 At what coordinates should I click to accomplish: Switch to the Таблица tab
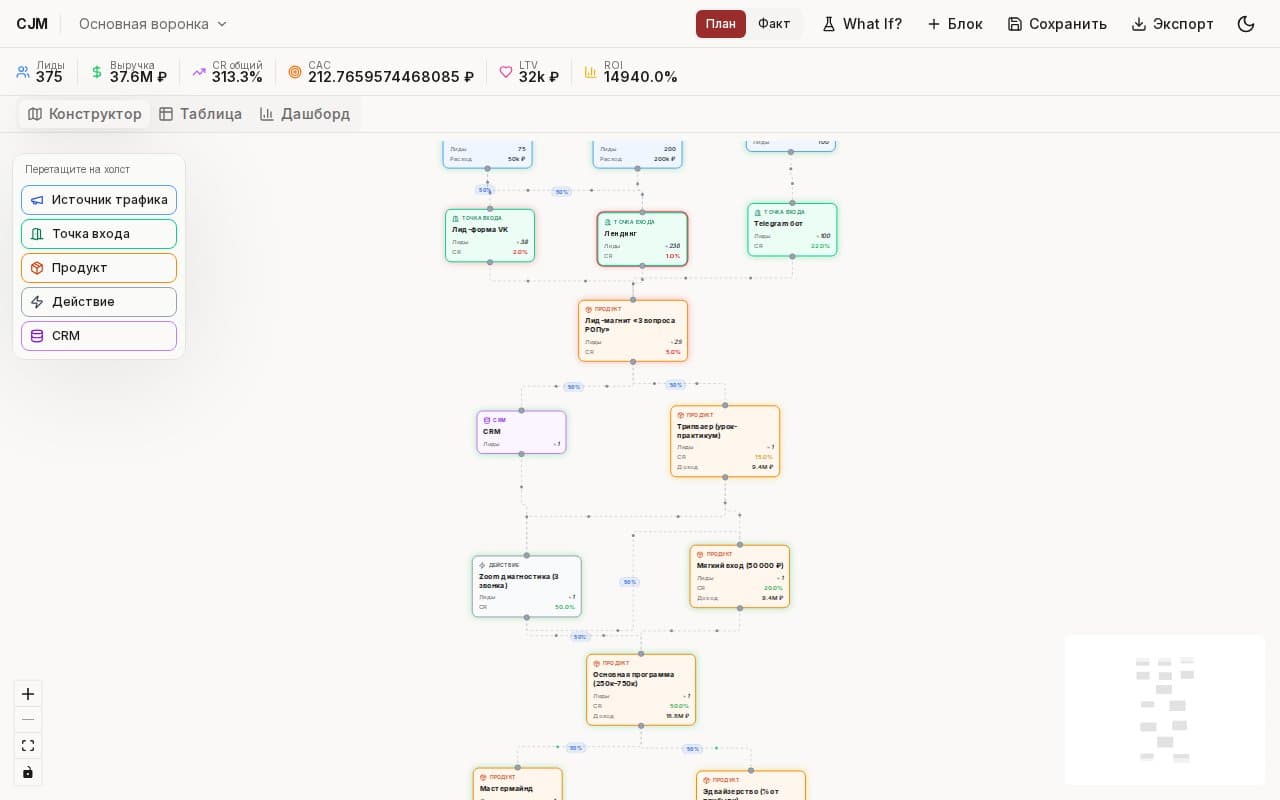200,114
